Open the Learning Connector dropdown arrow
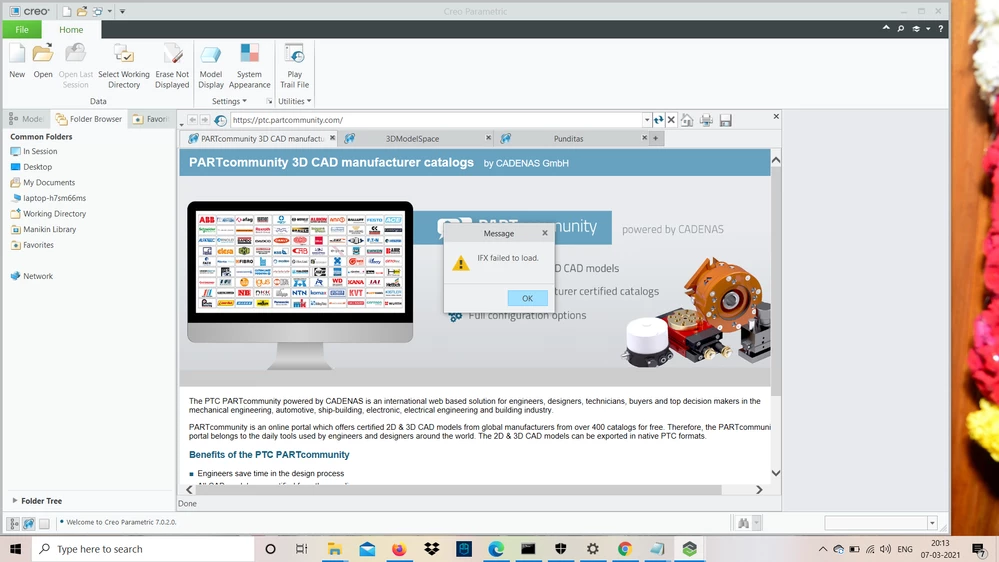This screenshot has height=562, width=999. coord(928,29)
